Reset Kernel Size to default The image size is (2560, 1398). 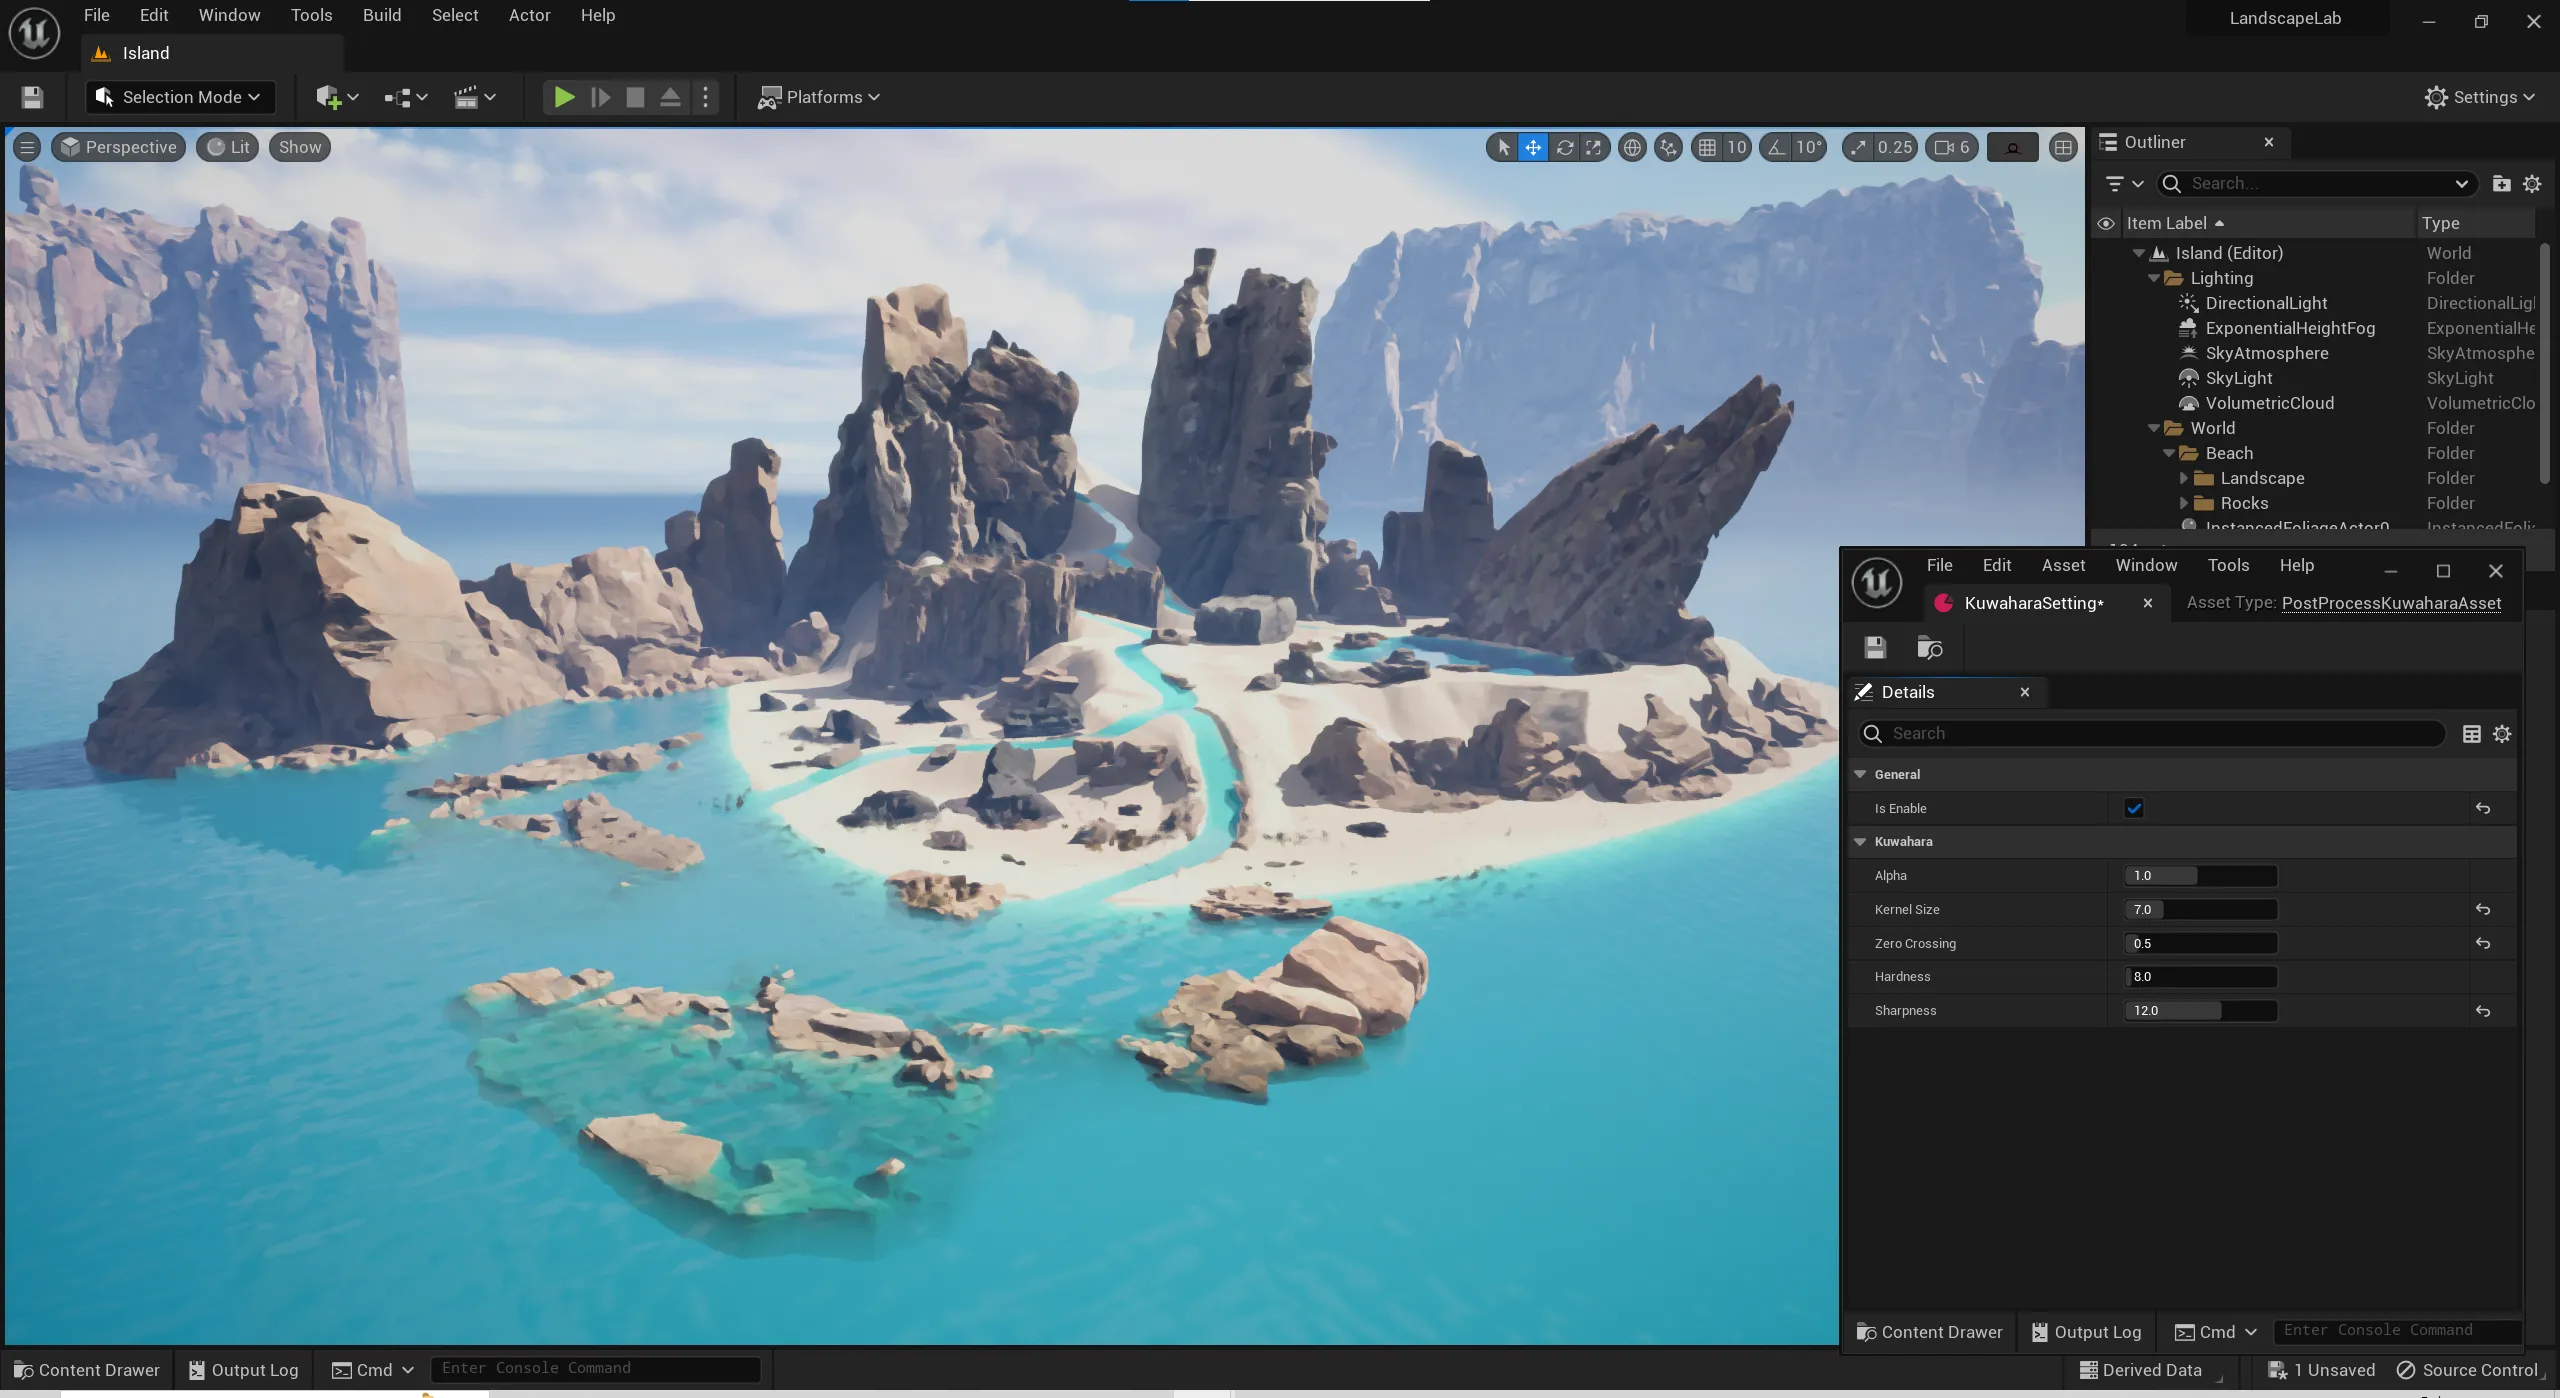[x=2482, y=910]
